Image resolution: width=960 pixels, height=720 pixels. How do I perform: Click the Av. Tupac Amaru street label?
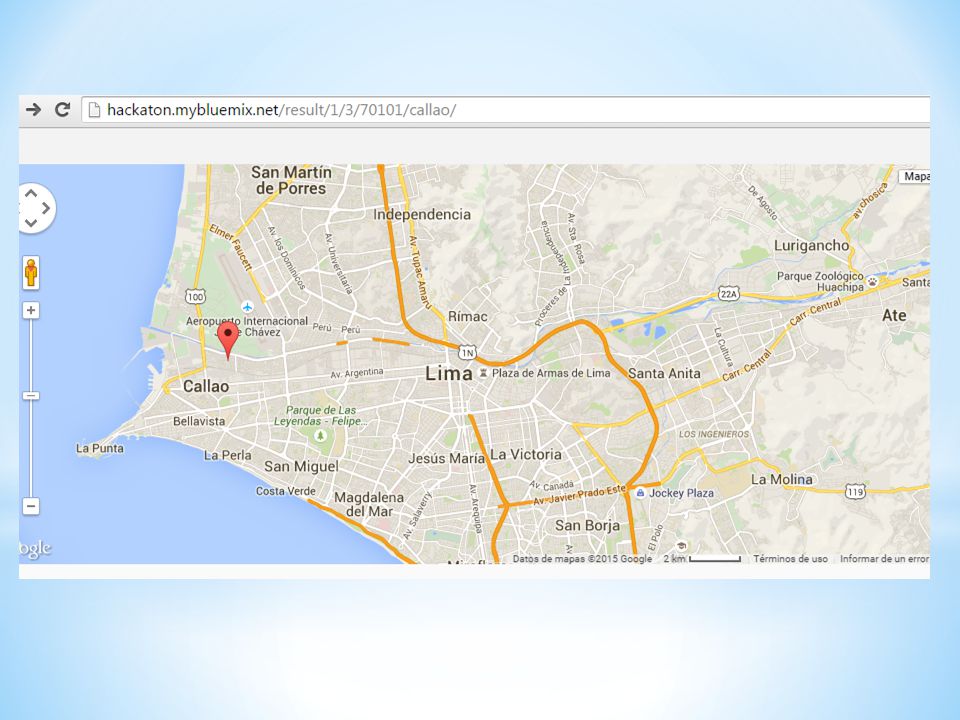pos(419,270)
